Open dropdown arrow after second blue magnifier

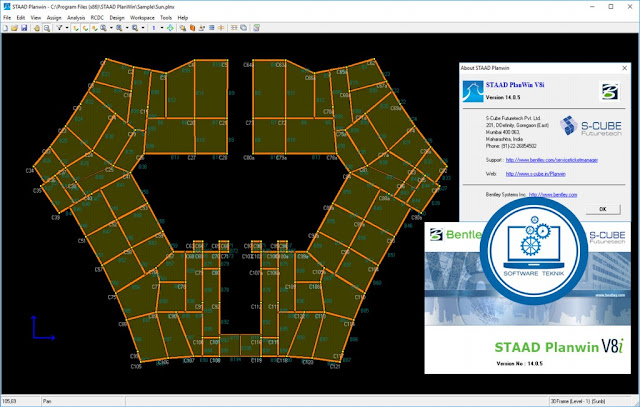127,28
